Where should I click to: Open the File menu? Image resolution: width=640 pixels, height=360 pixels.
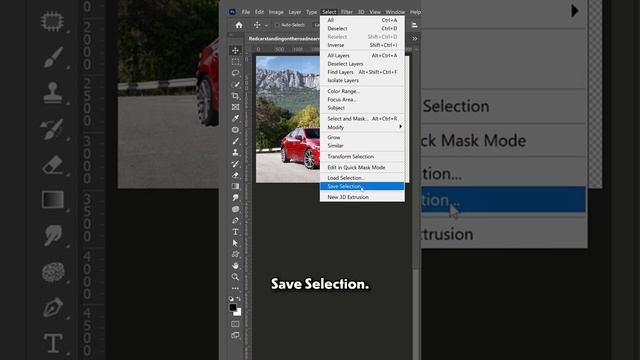tap(246, 12)
